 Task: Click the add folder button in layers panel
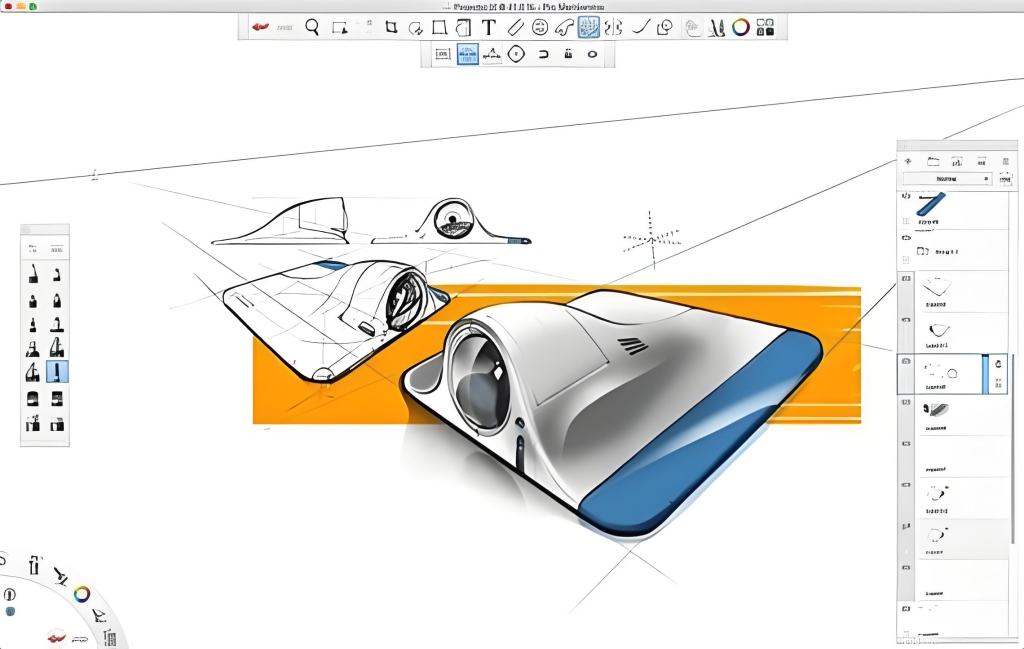(x=932, y=160)
